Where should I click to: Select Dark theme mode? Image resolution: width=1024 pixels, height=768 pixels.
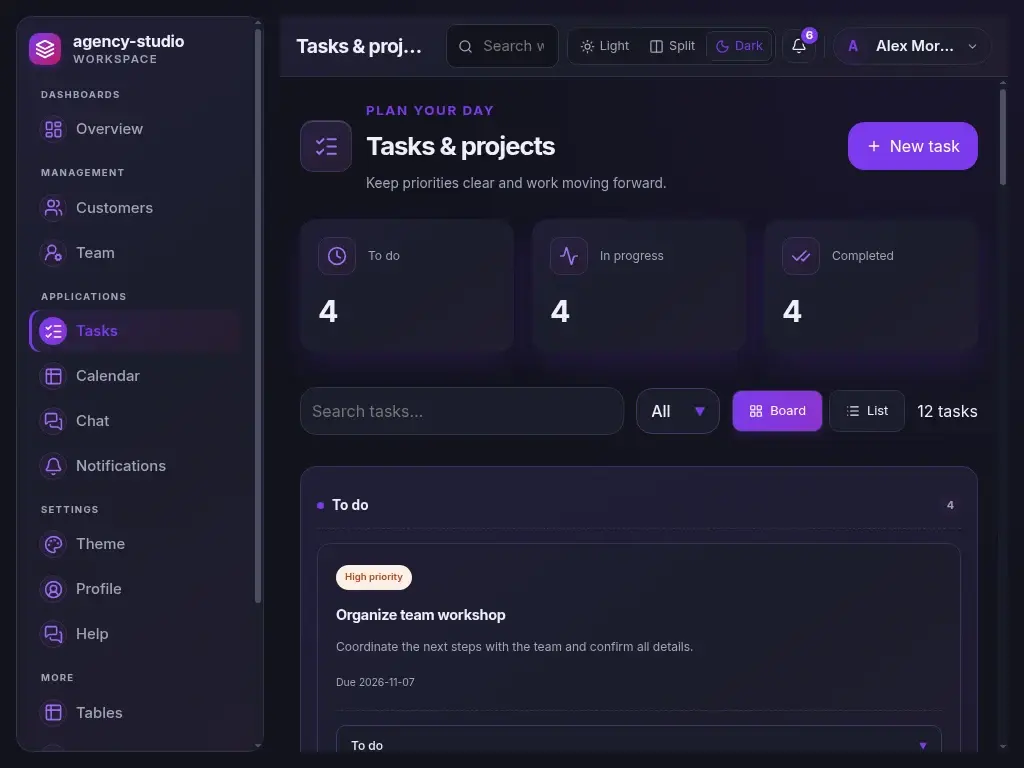[x=739, y=46]
